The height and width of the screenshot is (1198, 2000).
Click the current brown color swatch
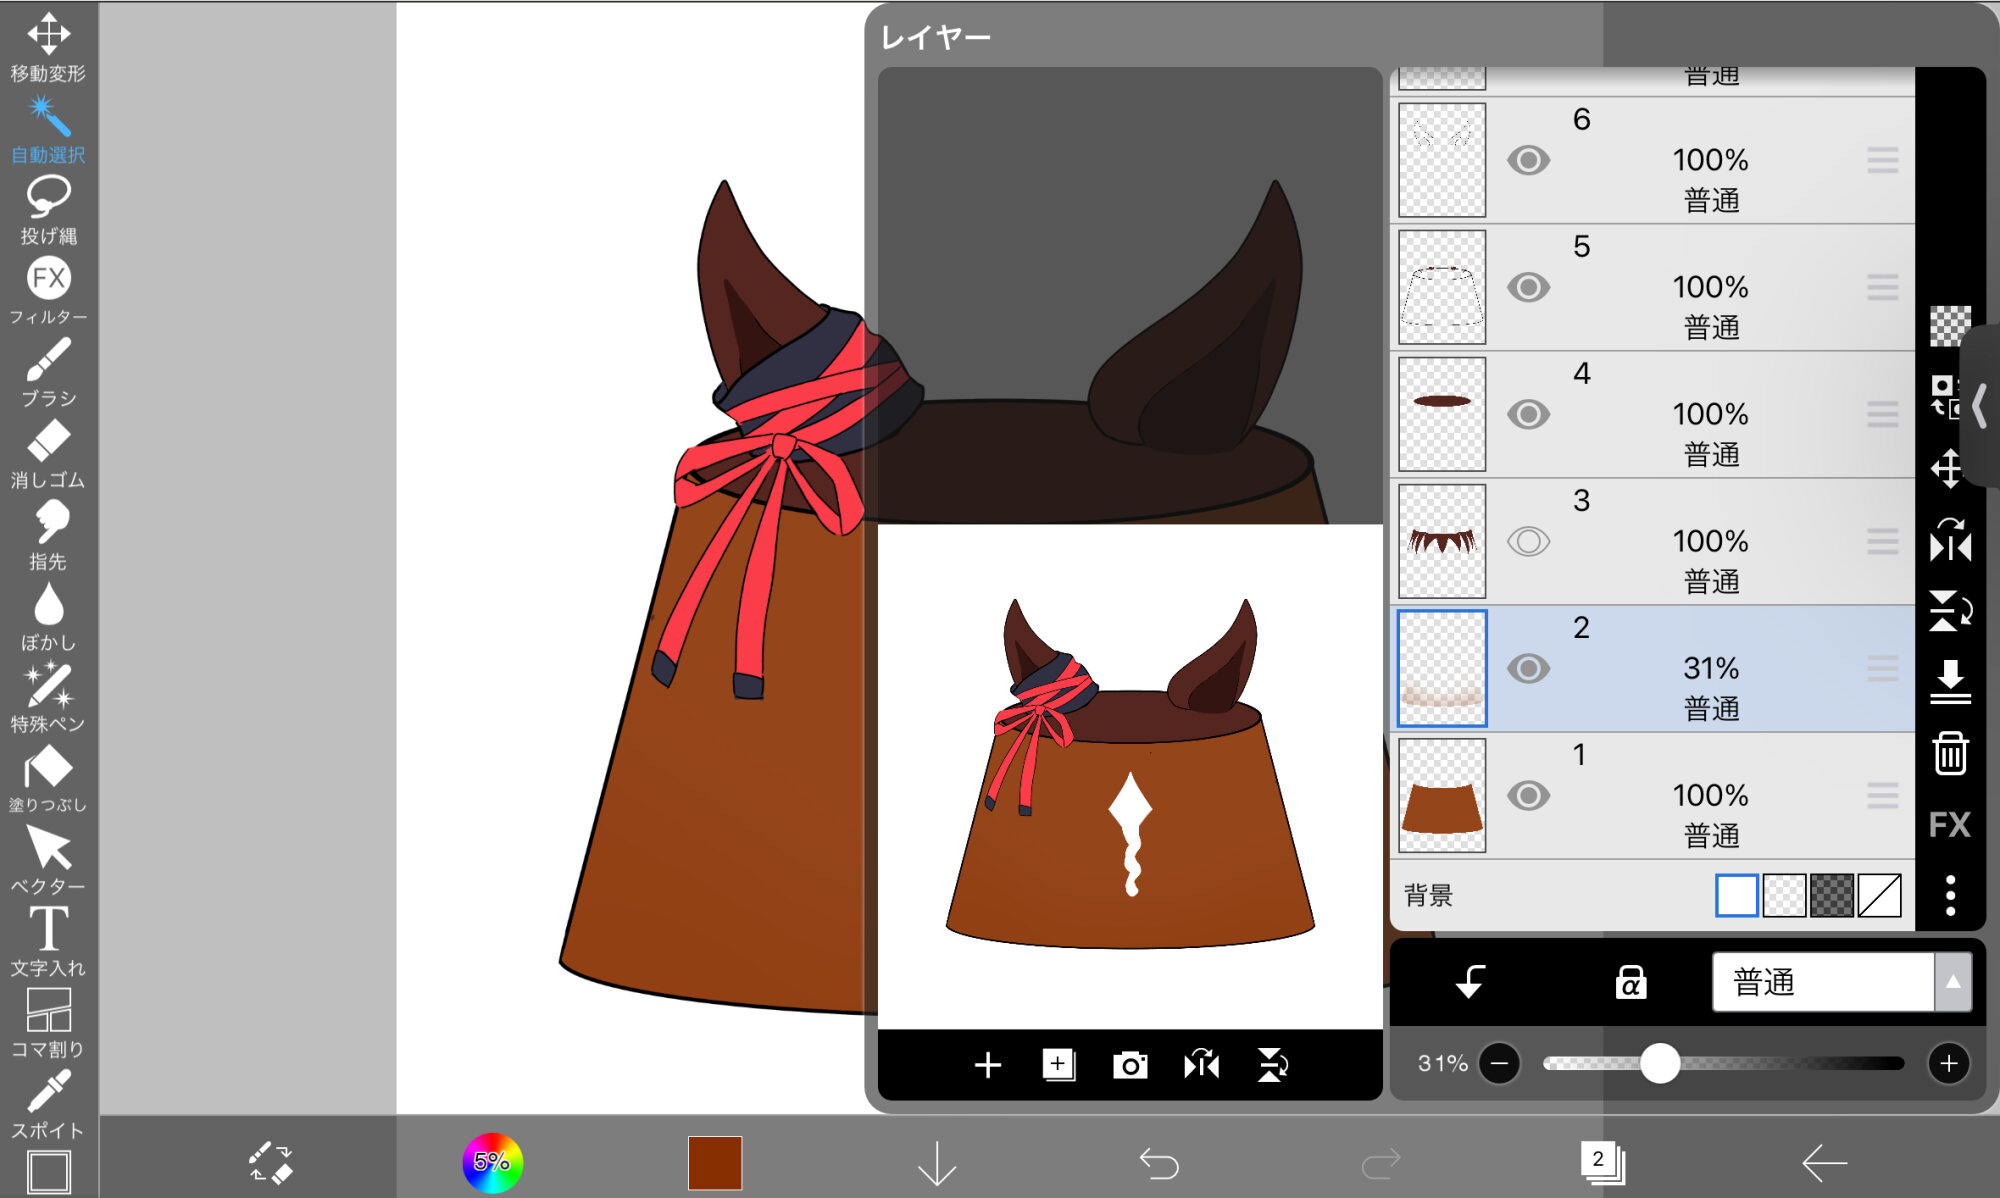click(714, 1162)
